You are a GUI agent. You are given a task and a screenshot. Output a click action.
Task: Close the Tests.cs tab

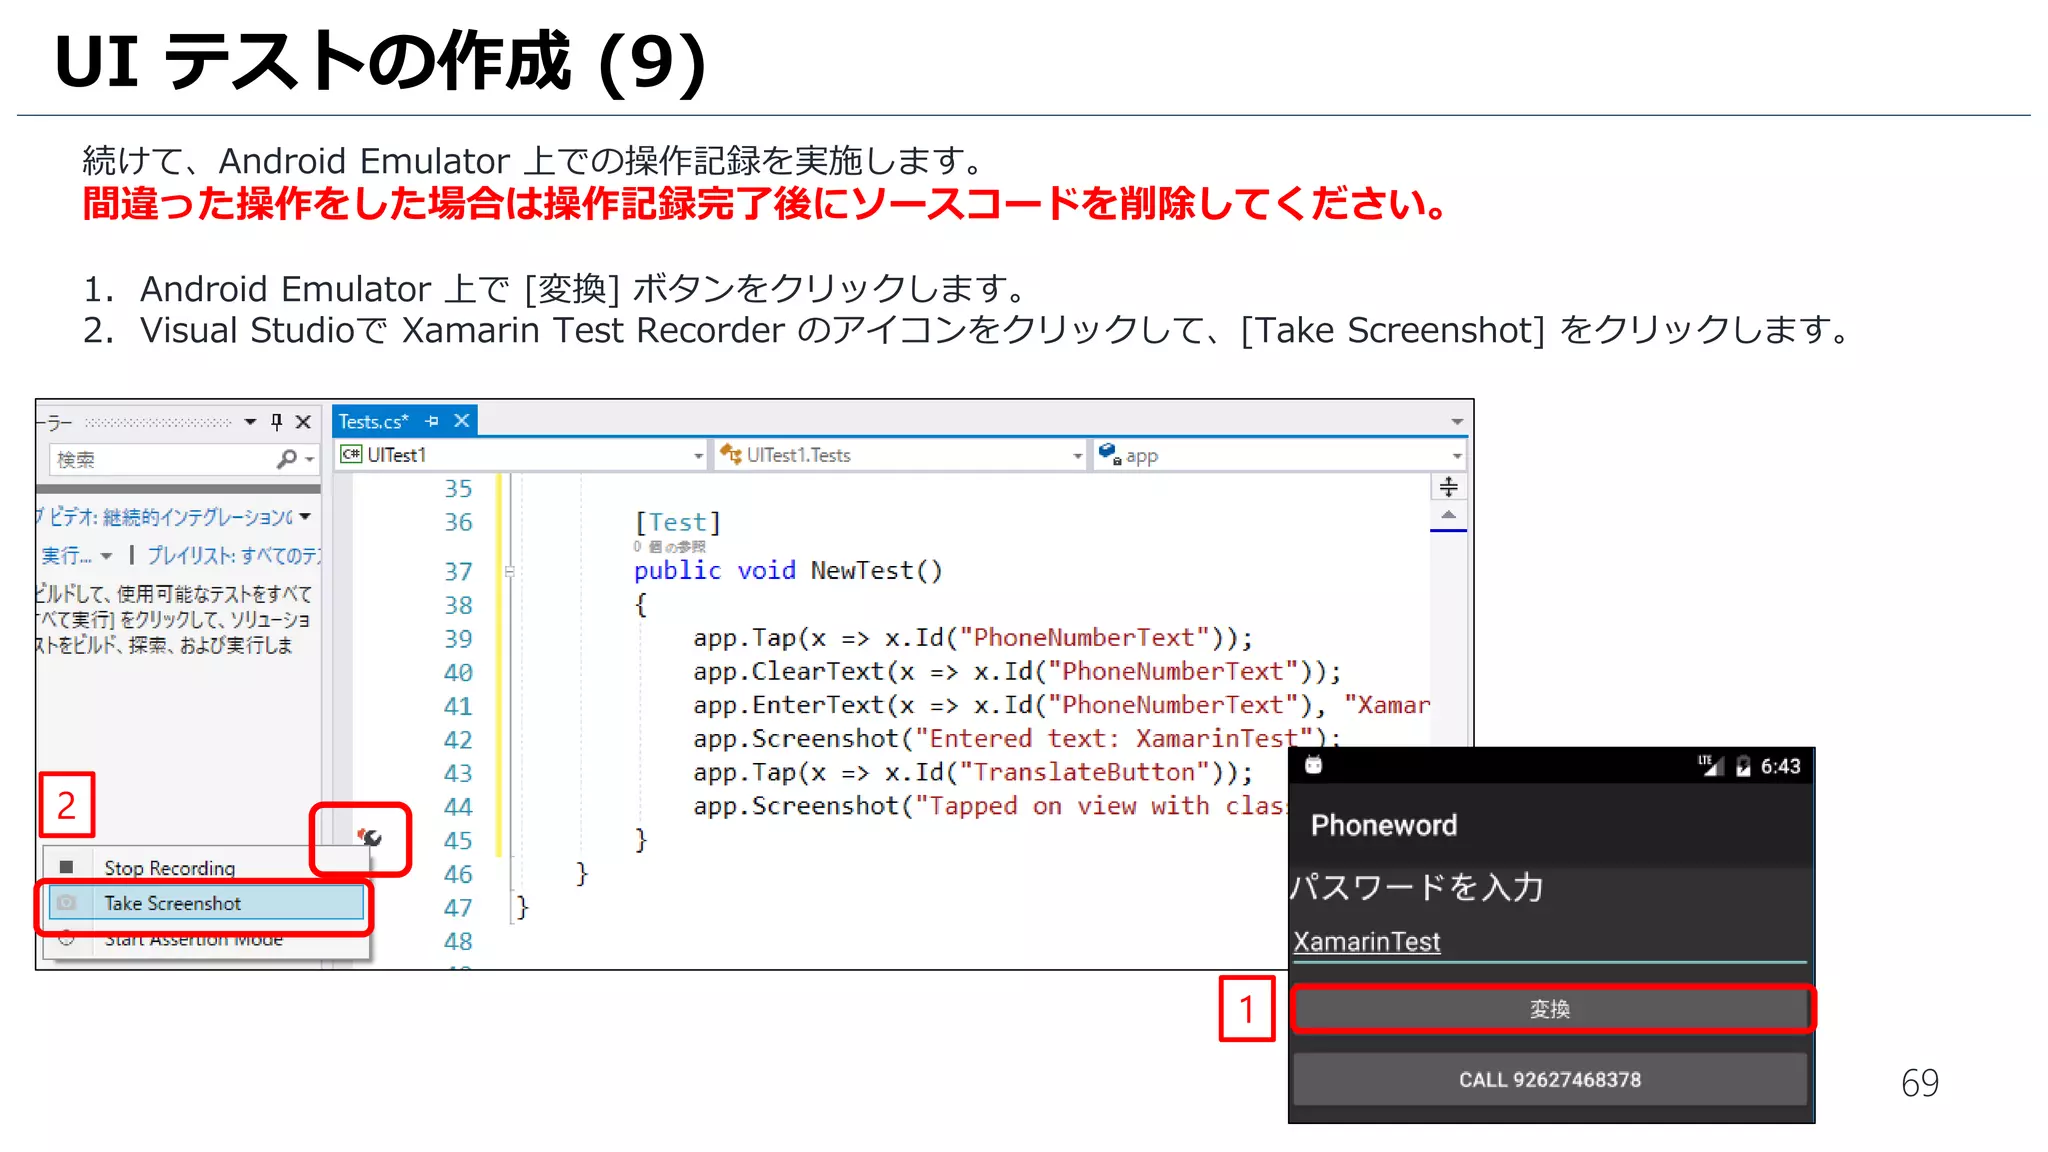click(x=461, y=421)
